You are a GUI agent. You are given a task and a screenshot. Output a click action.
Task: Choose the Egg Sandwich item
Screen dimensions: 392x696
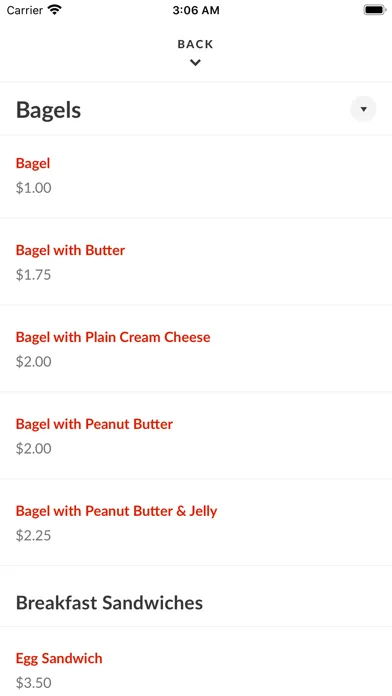pos(59,658)
